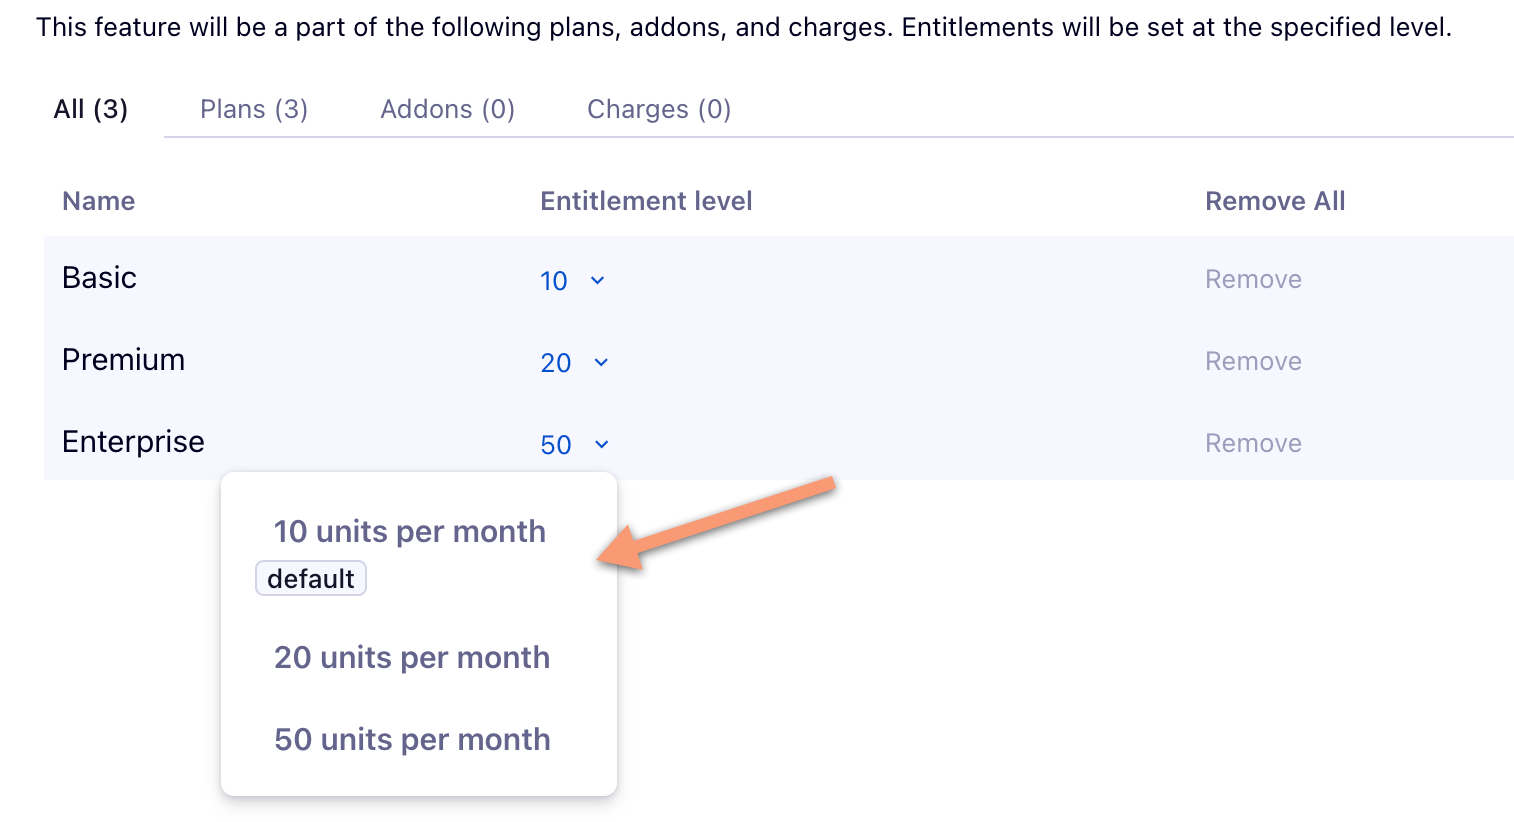Switch to the Plans (3) tab
The height and width of the screenshot is (822, 1514).
coord(254,109)
